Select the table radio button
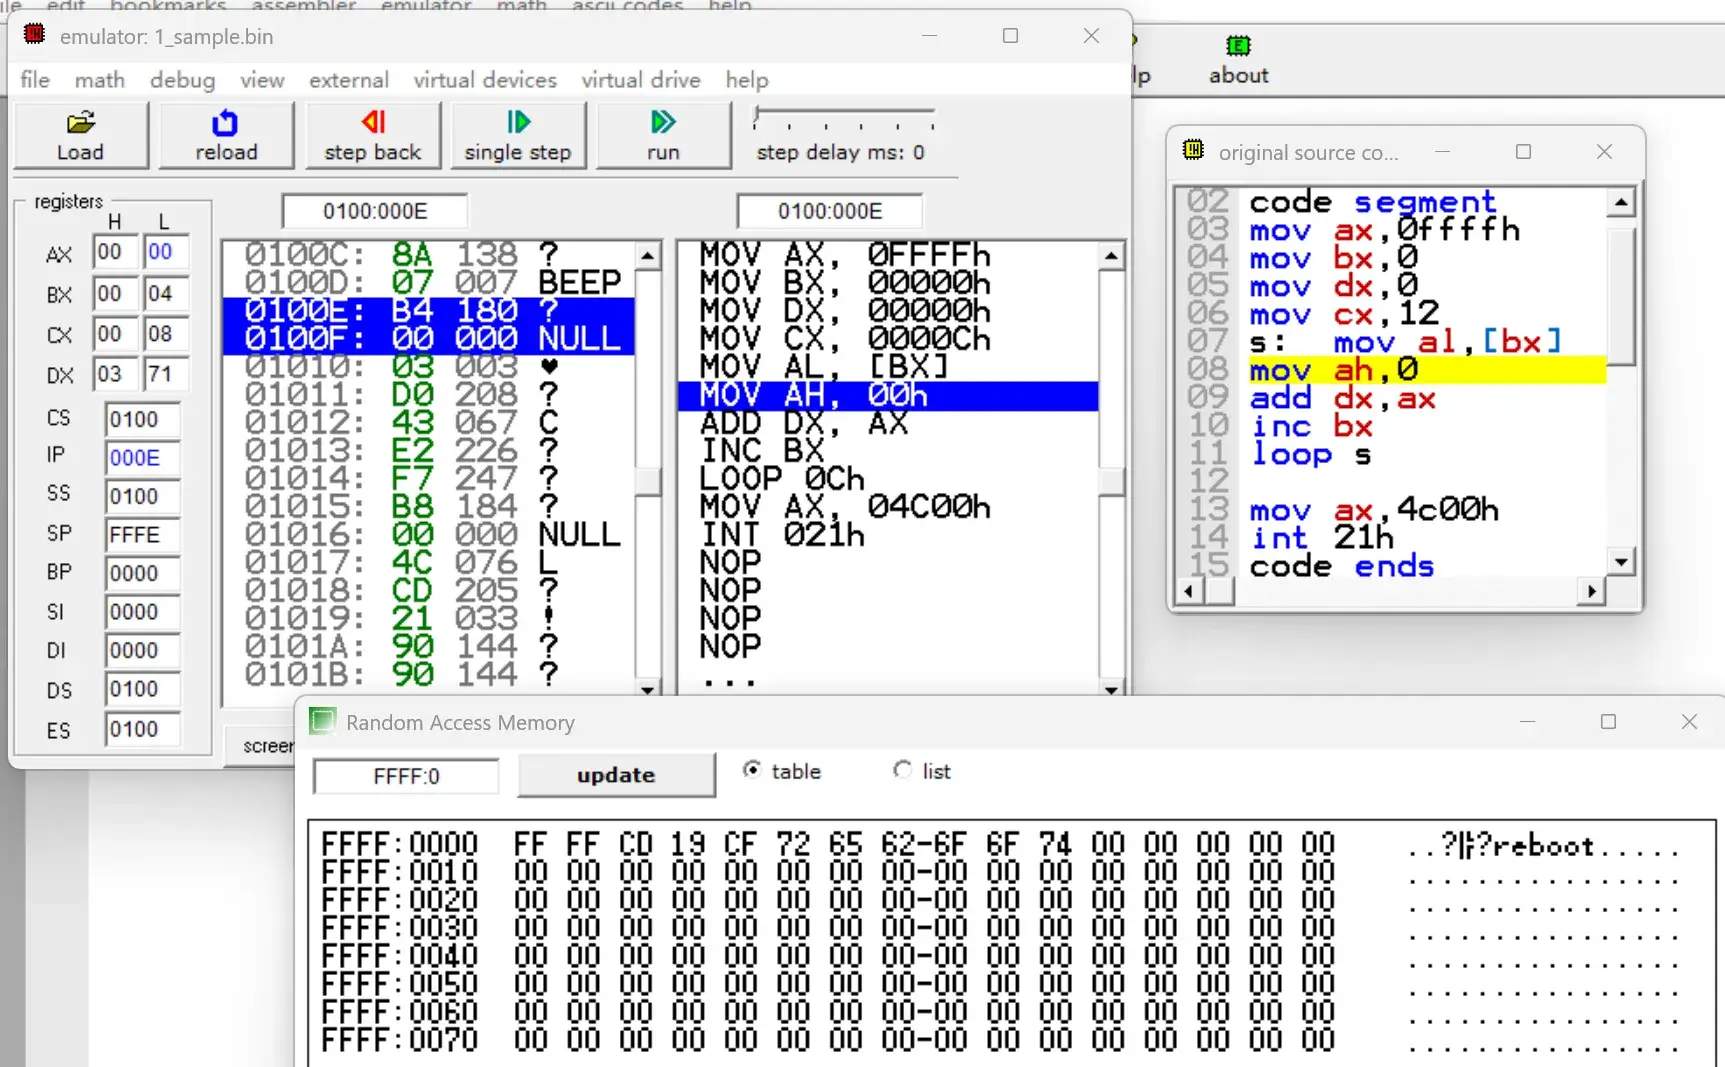The height and width of the screenshot is (1067, 1725). pyautogui.click(x=752, y=770)
